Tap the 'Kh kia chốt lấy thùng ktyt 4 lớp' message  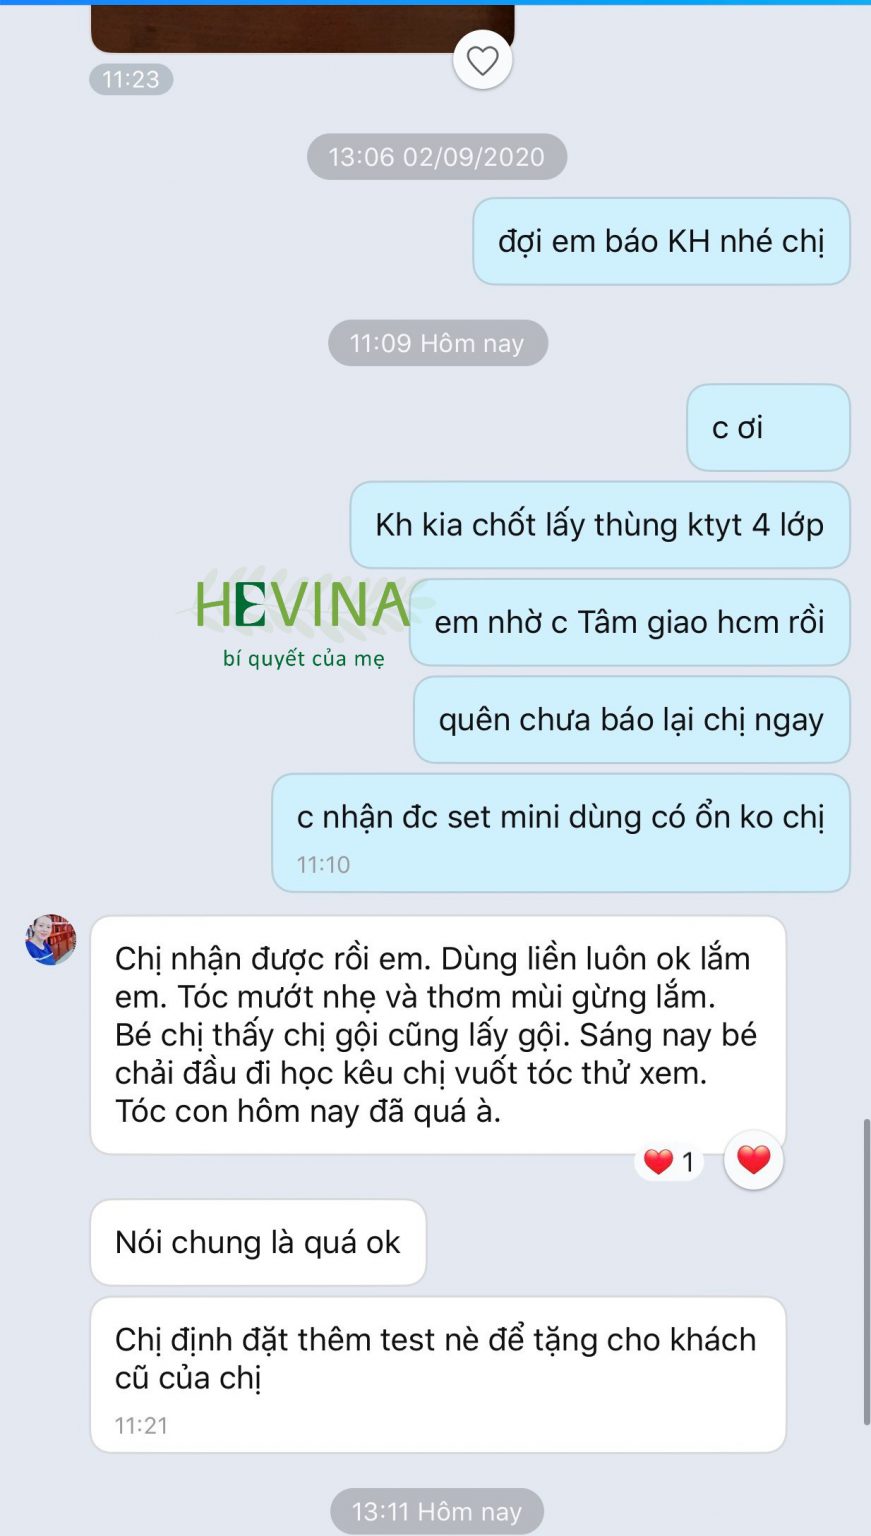[x=600, y=525]
